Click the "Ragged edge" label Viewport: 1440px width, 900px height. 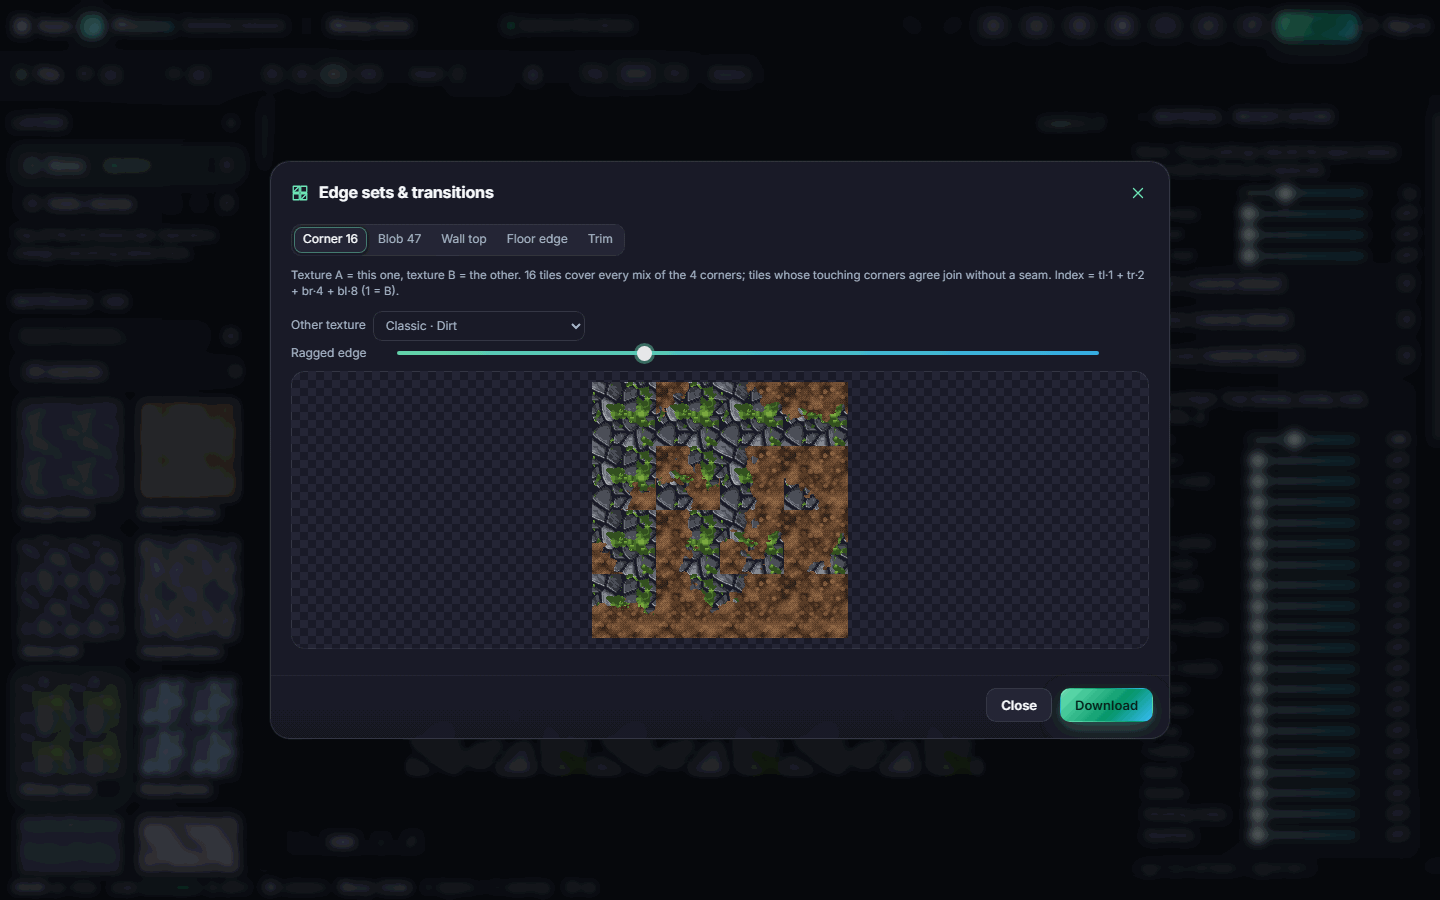[x=329, y=353]
